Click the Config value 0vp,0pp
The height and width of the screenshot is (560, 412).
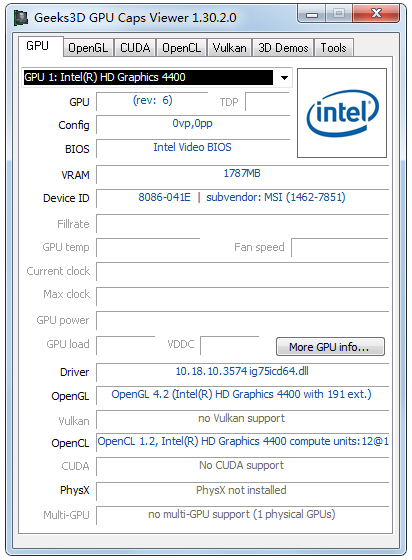193,124
